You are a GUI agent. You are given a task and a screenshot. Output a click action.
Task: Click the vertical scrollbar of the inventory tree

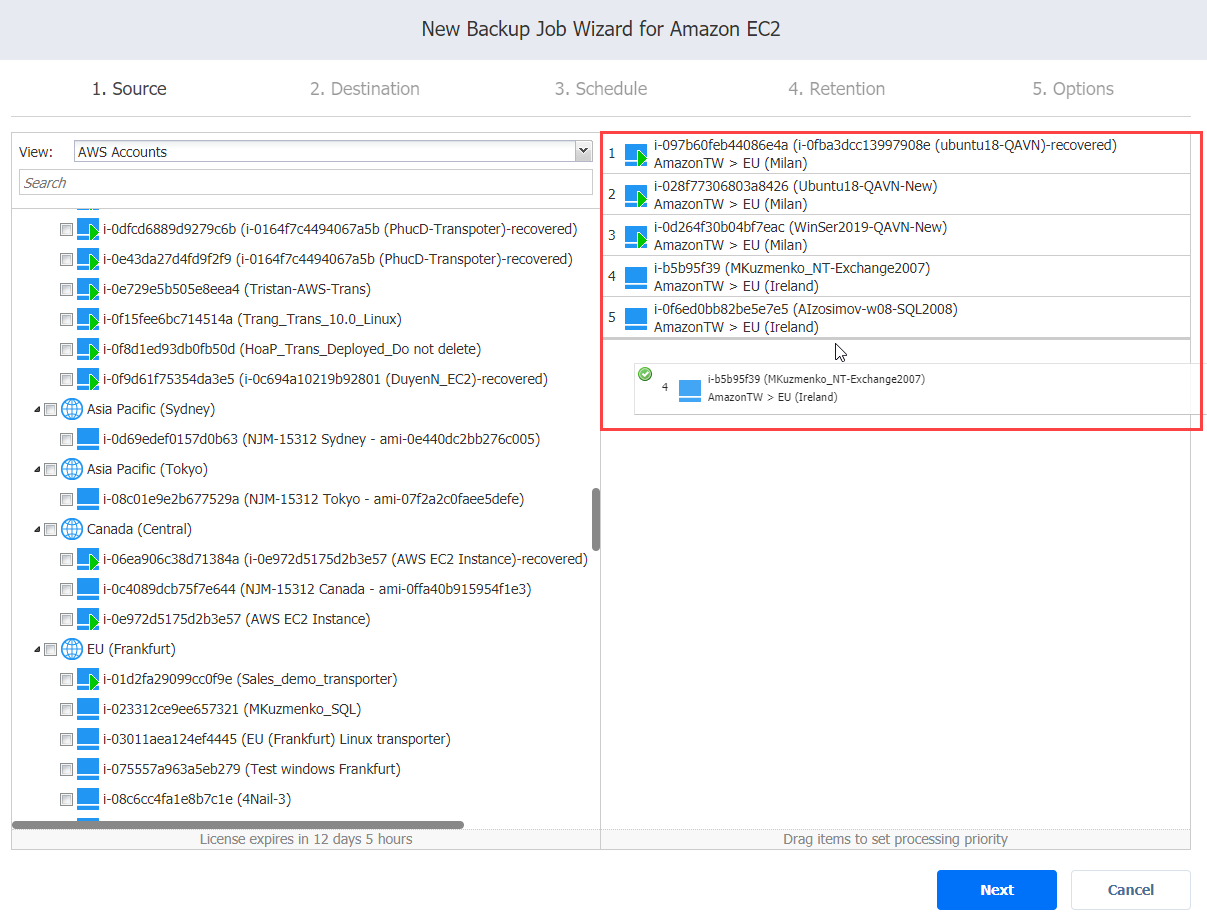[596, 519]
